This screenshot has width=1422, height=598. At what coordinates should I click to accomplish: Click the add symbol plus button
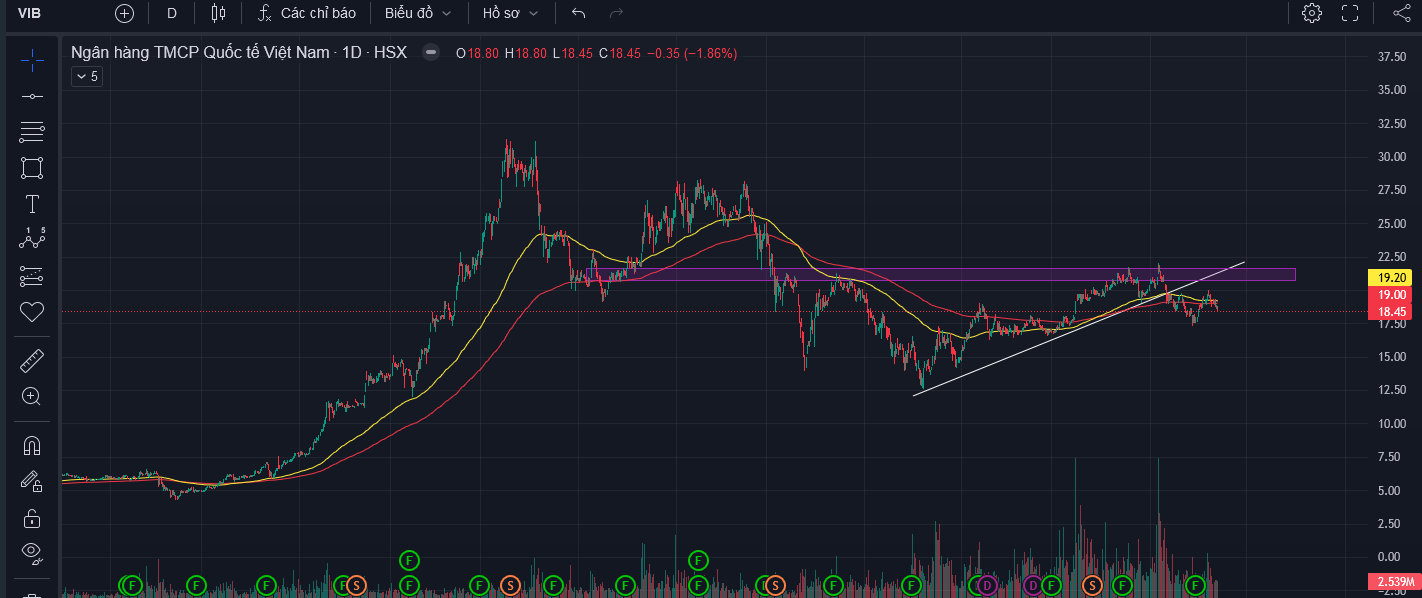tap(124, 13)
